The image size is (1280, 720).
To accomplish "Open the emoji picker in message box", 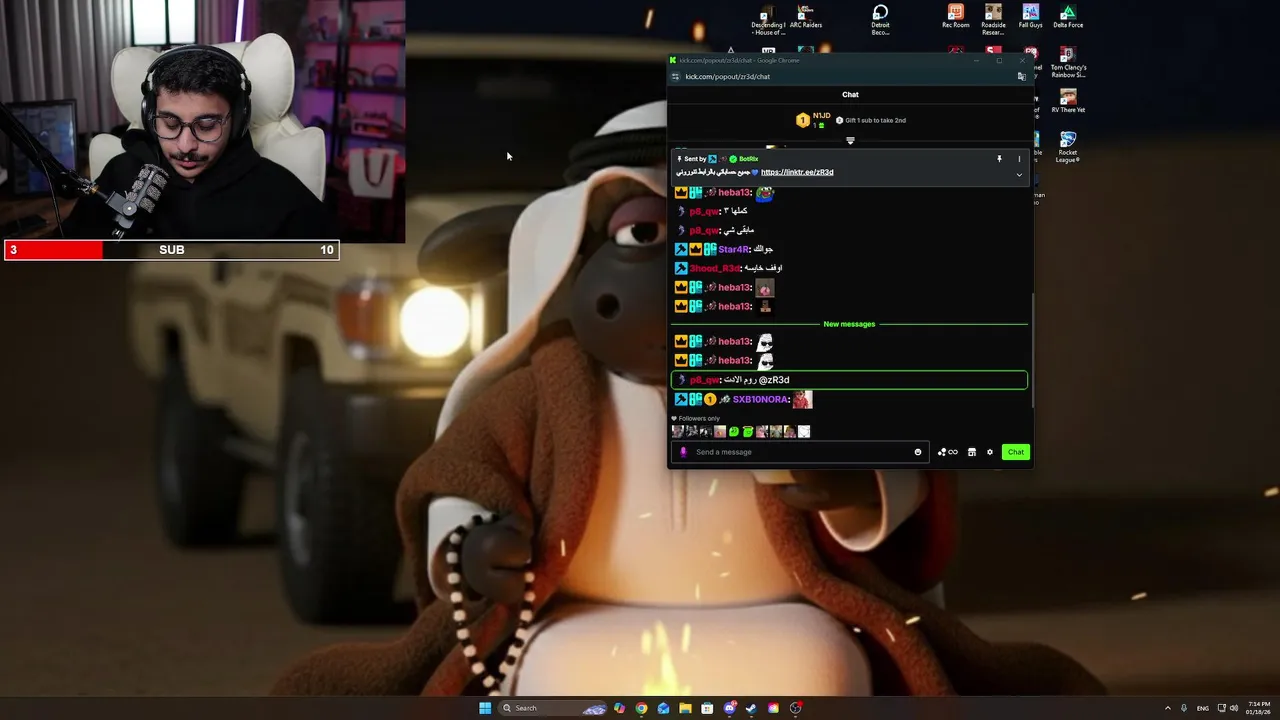I will (x=917, y=452).
